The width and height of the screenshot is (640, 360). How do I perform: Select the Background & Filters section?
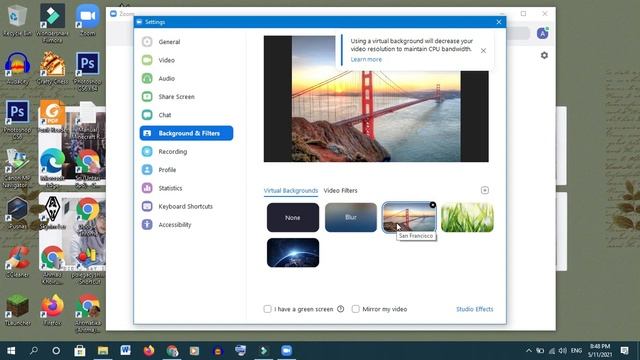pyautogui.click(x=186, y=133)
